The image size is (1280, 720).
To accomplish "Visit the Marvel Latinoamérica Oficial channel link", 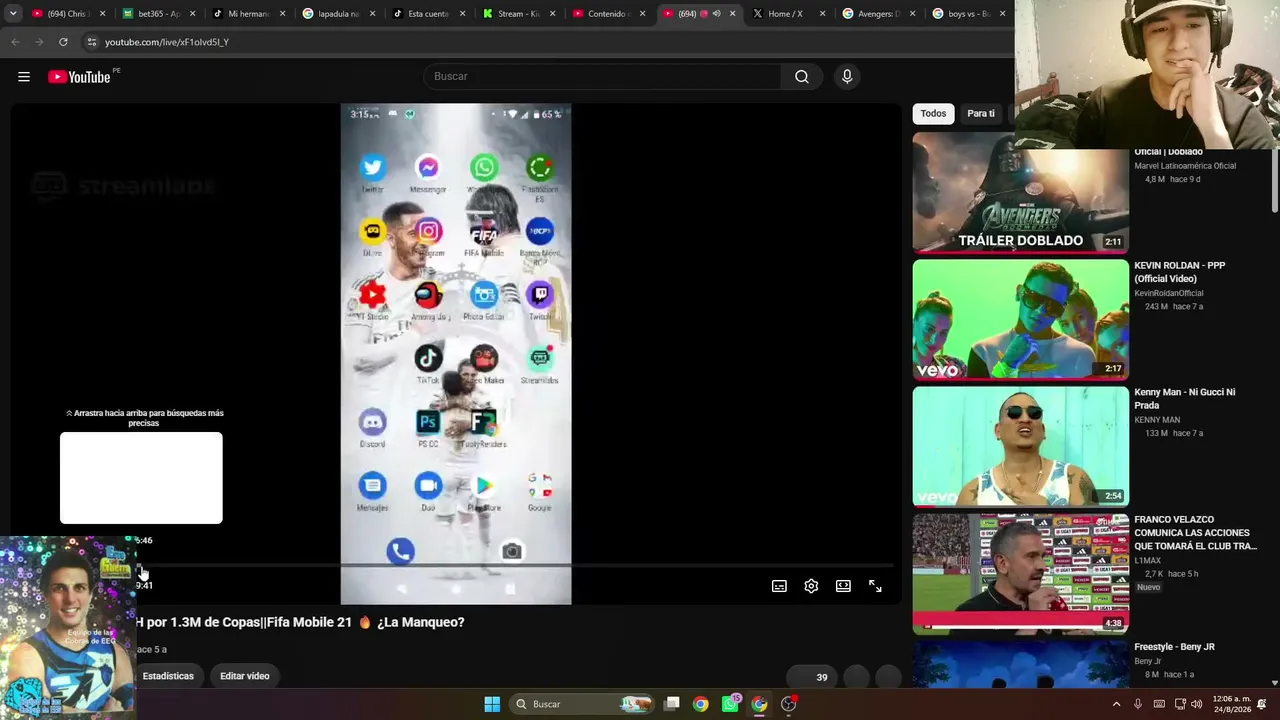I will tap(1185, 166).
